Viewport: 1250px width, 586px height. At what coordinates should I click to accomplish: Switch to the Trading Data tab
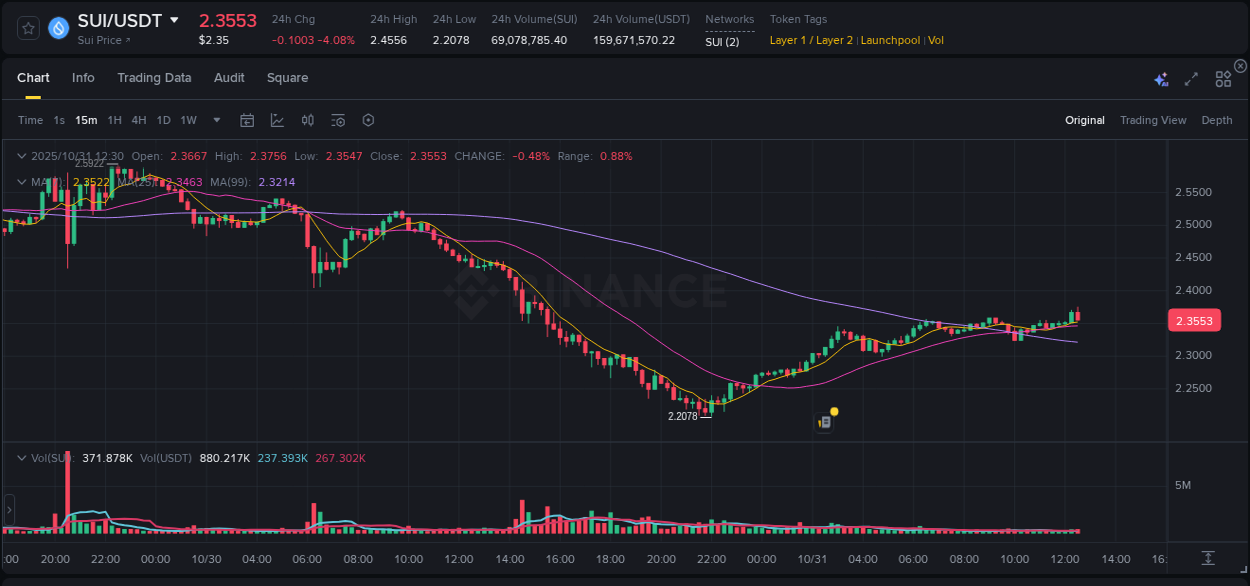tap(154, 77)
